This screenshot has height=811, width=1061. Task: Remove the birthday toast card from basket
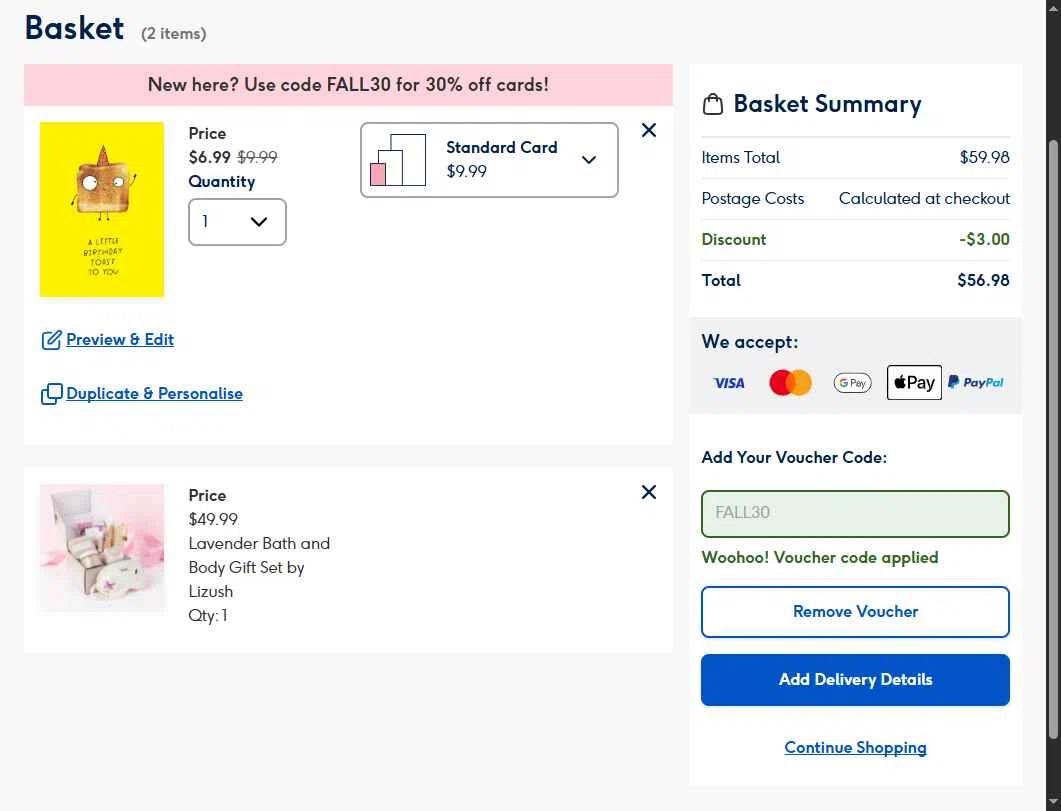click(649, 130)
